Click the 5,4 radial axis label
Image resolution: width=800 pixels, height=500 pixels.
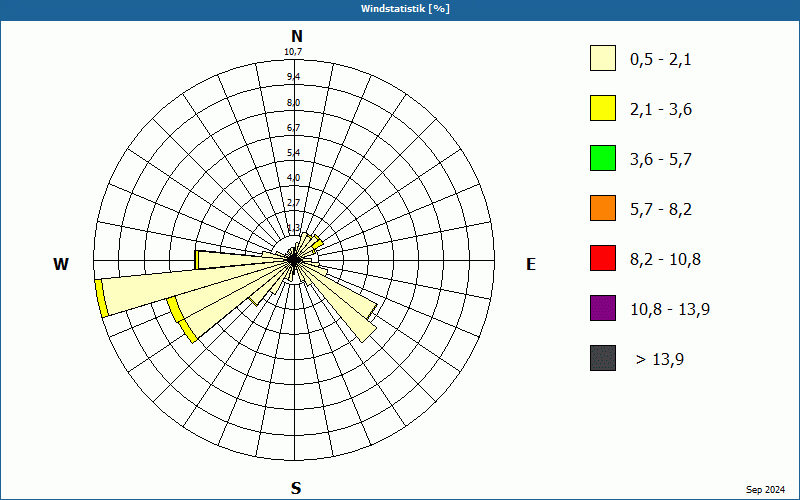tap(293, 153)
